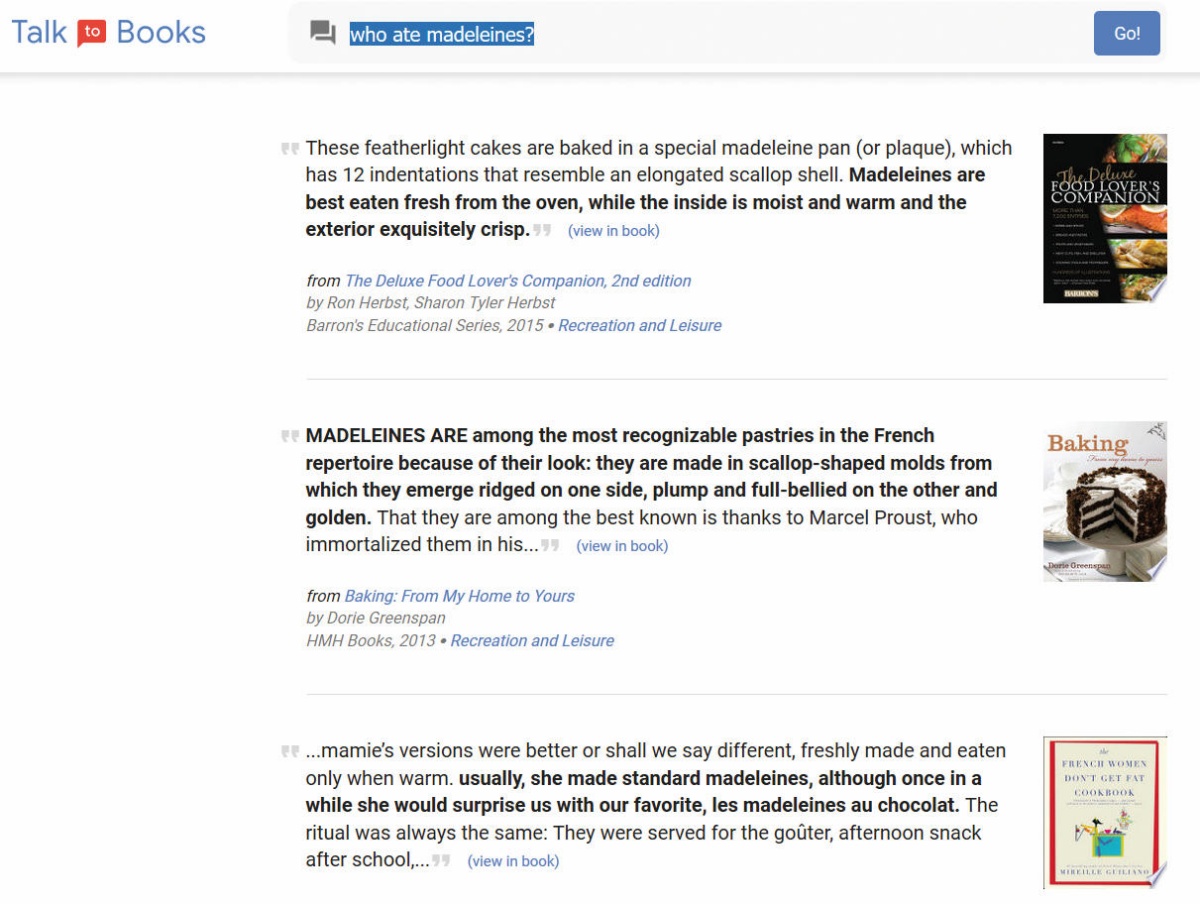Image resolution: width=1200 pixels, height=904 pixels.
Task: Click the opening quote mark icon of first result
Action: click(290, 149)
